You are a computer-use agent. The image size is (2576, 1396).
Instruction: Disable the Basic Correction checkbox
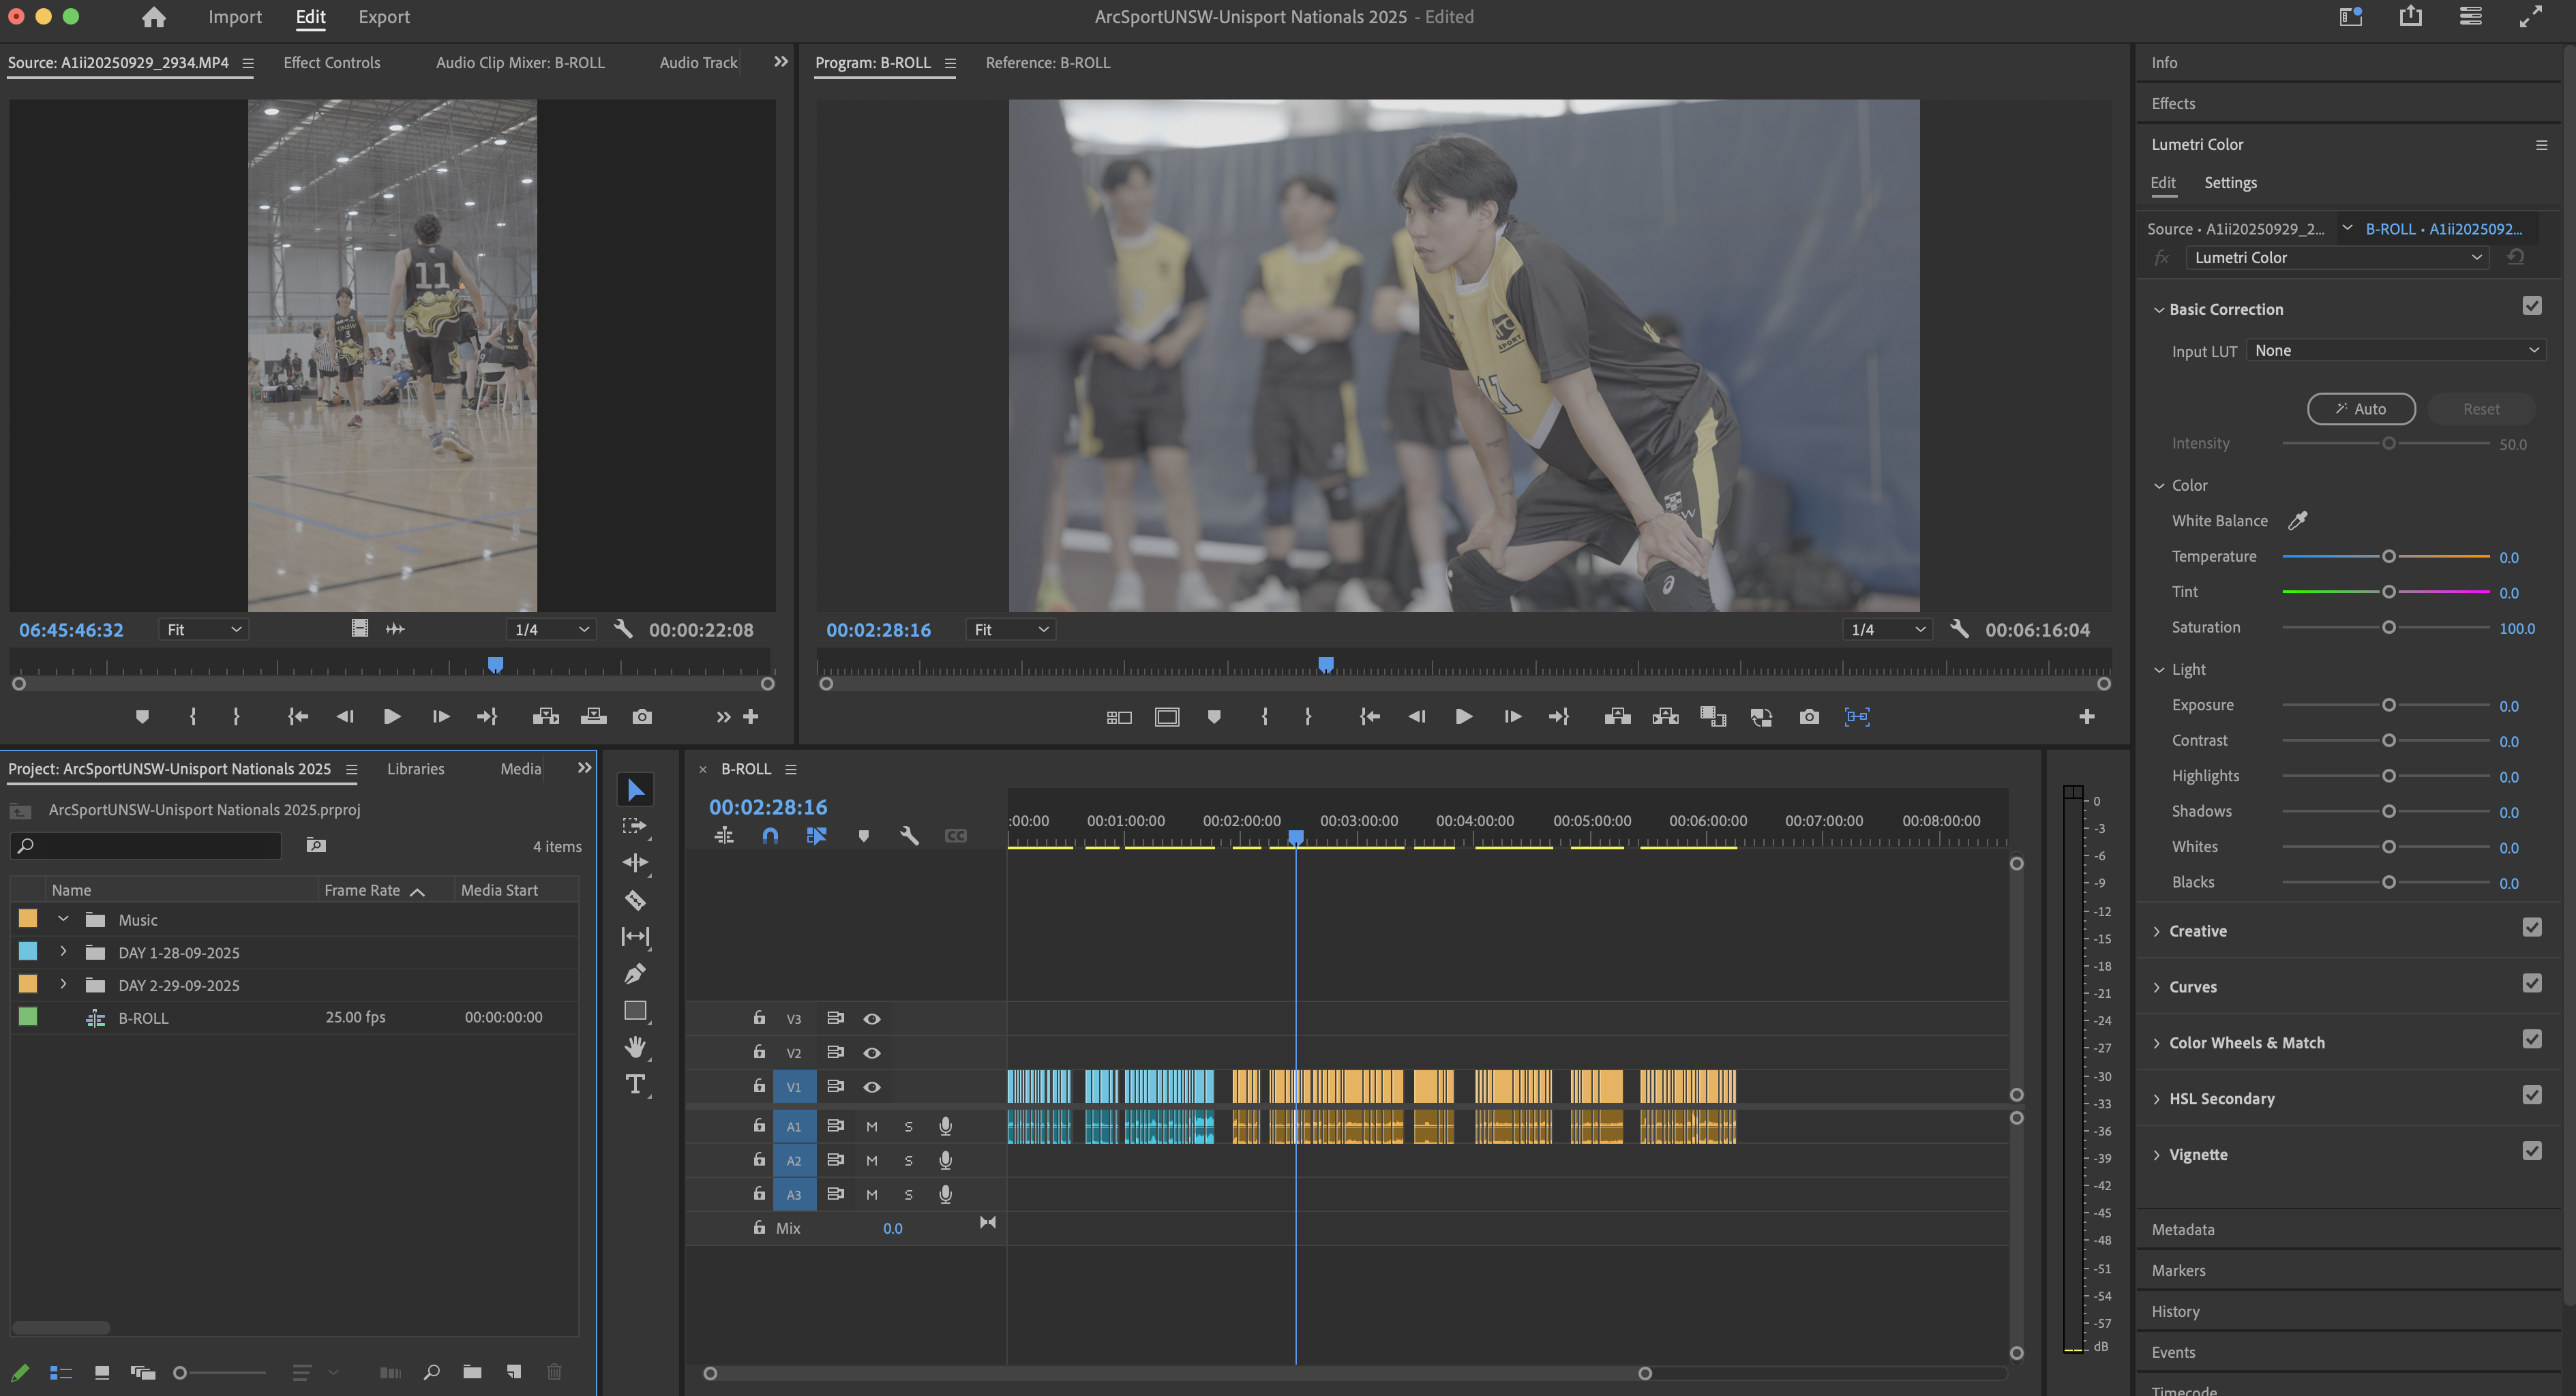tap(2531, 307)
